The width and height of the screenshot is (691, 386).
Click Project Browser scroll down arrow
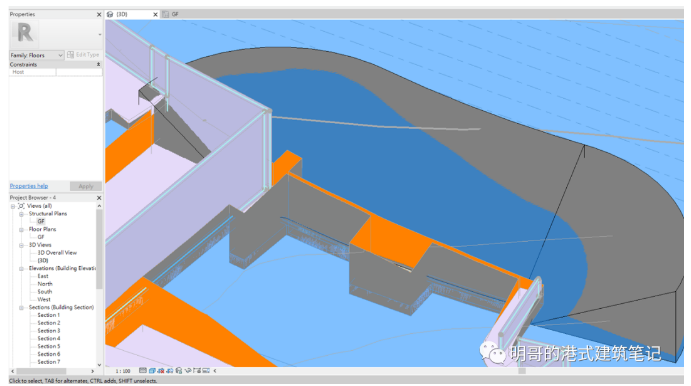point(99,365)
